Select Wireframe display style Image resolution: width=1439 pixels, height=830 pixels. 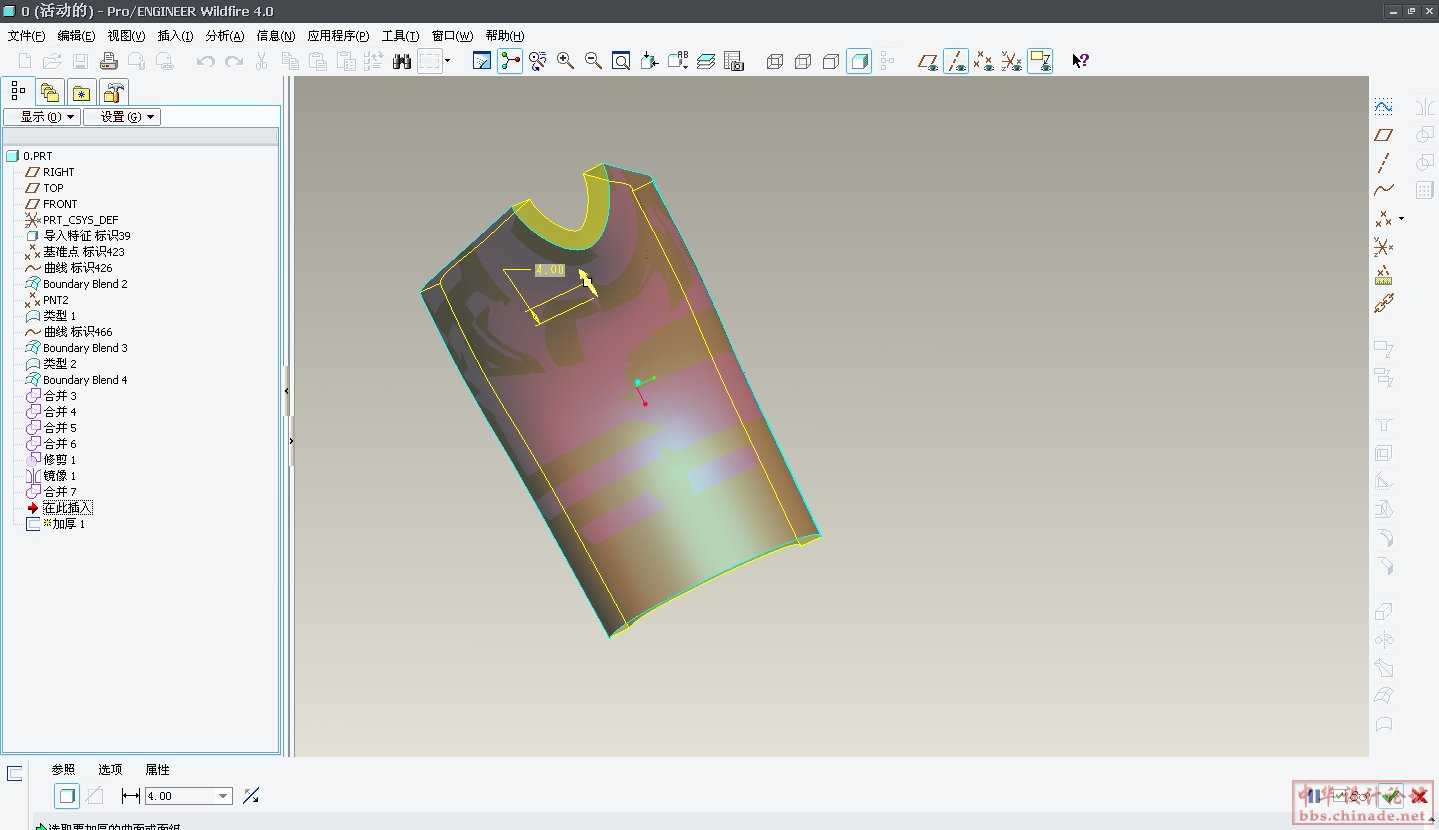click(x=774, y=61)
